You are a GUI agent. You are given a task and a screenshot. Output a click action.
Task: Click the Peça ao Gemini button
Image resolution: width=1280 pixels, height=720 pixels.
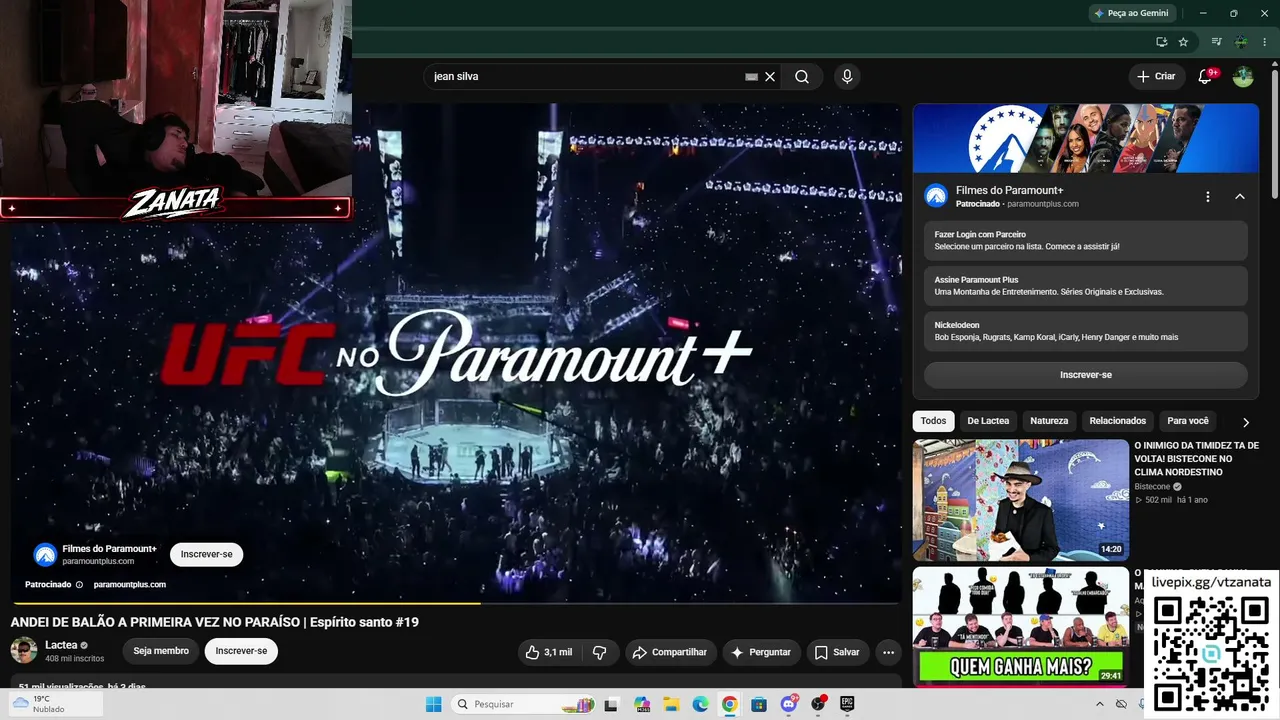1132,13
